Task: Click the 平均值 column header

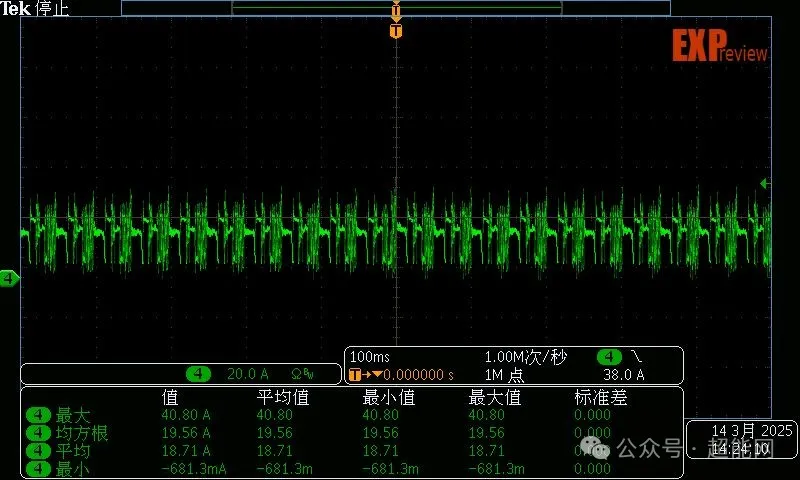Action: pos(283,397)
